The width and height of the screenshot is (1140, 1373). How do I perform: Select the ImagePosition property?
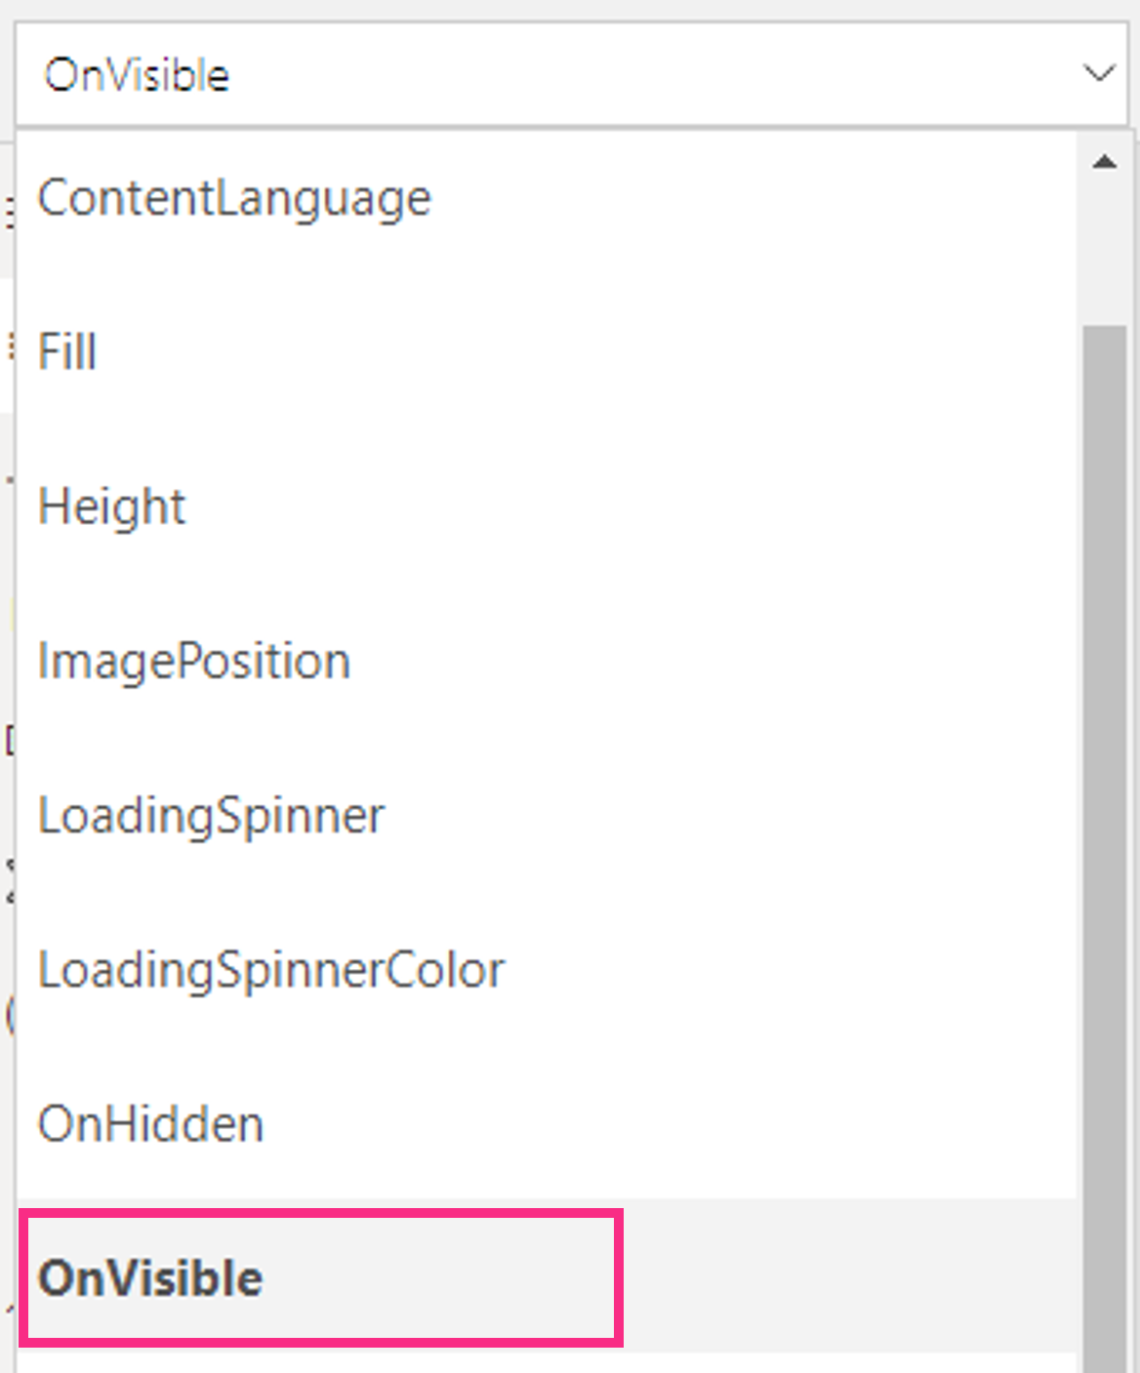[193, 660]
